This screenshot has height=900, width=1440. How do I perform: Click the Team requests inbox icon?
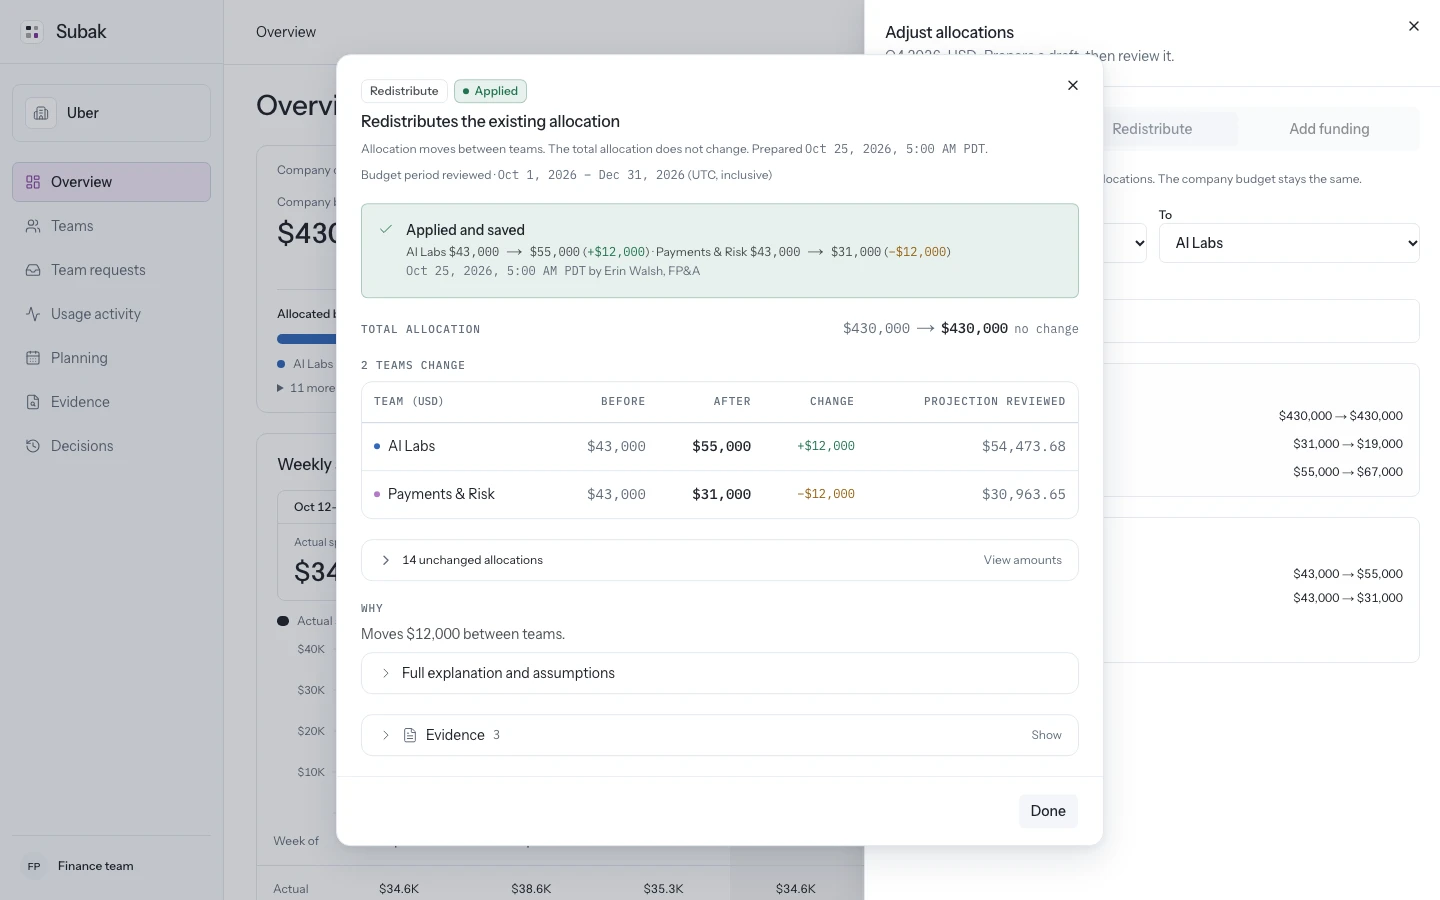coord(33,270)
